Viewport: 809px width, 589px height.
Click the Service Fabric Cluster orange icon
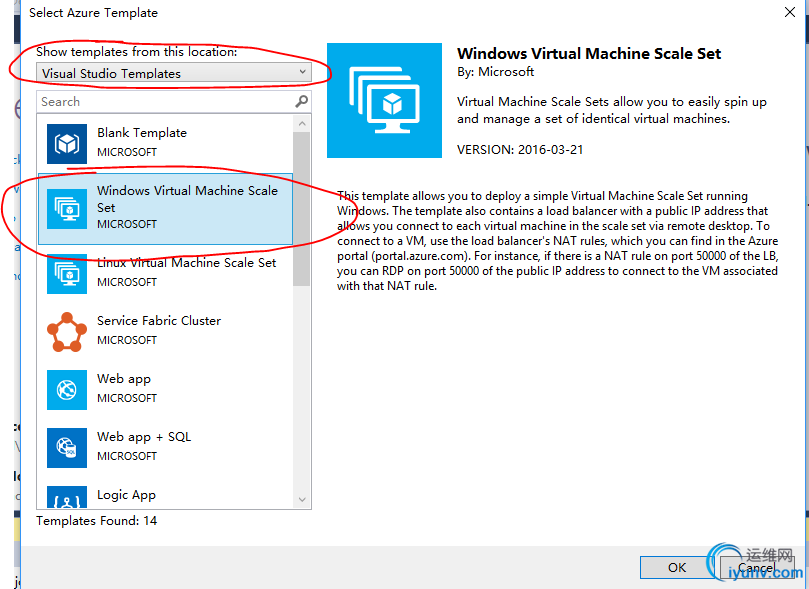67,332
